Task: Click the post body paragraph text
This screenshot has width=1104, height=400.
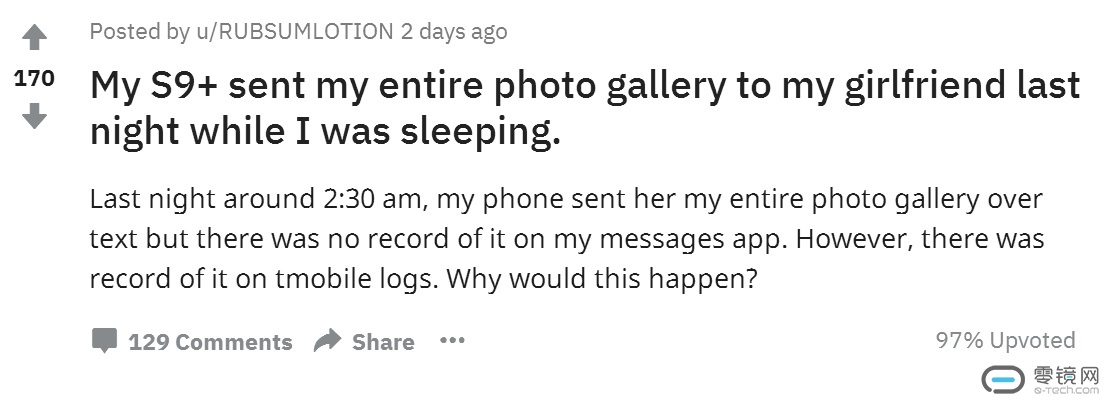Action: (x=566, y=238)
